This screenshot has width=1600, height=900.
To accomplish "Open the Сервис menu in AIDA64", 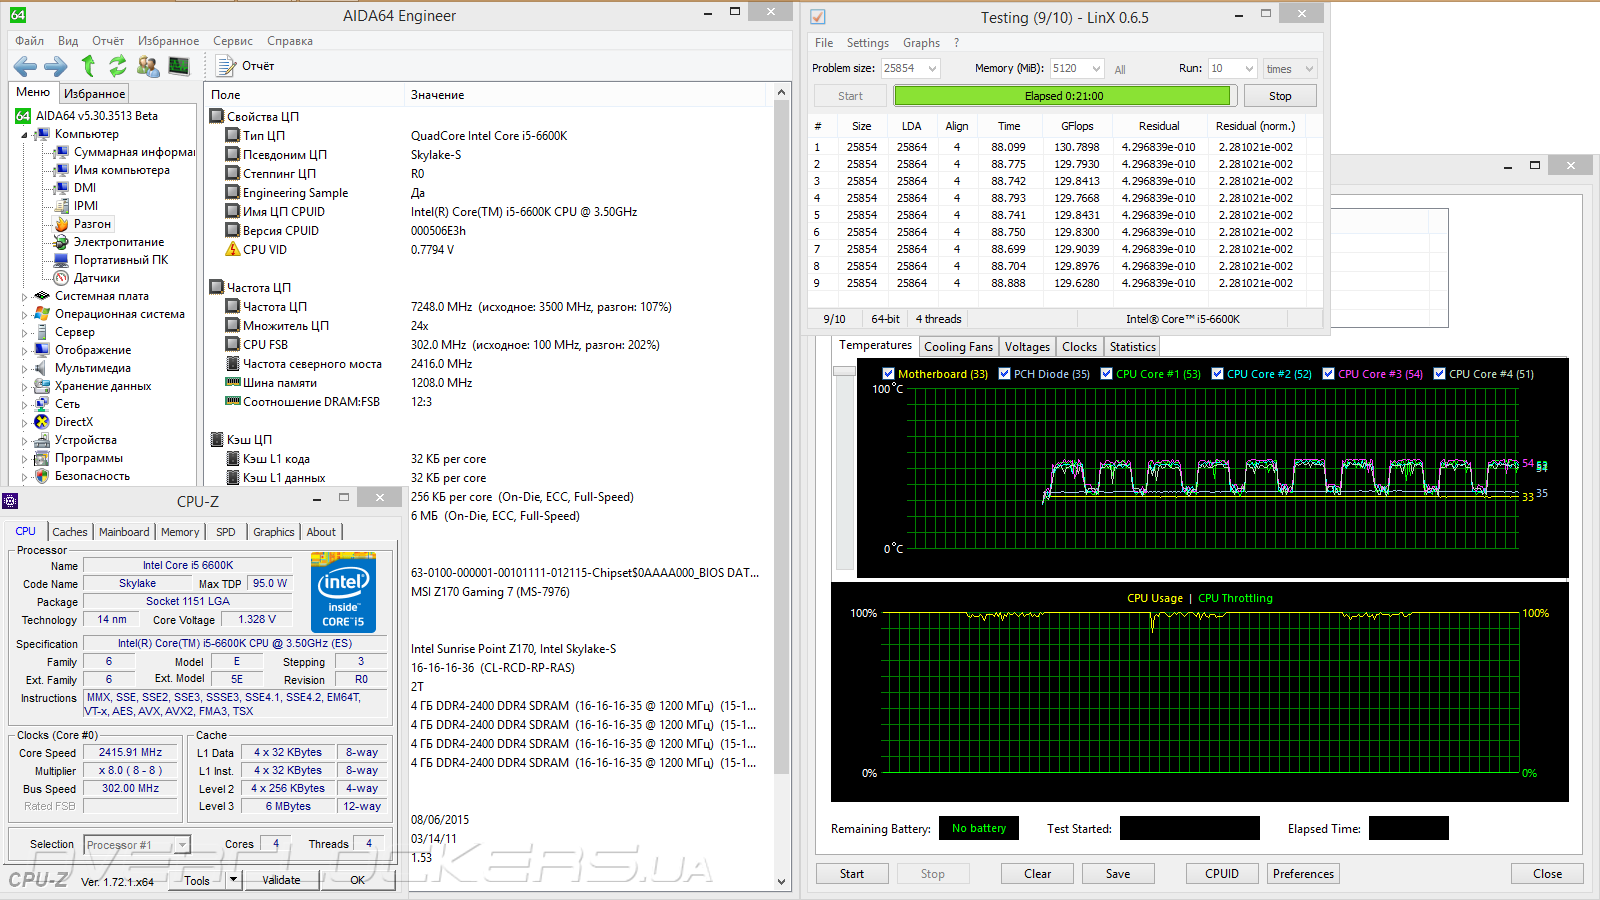I will click(x=232, y=41).
